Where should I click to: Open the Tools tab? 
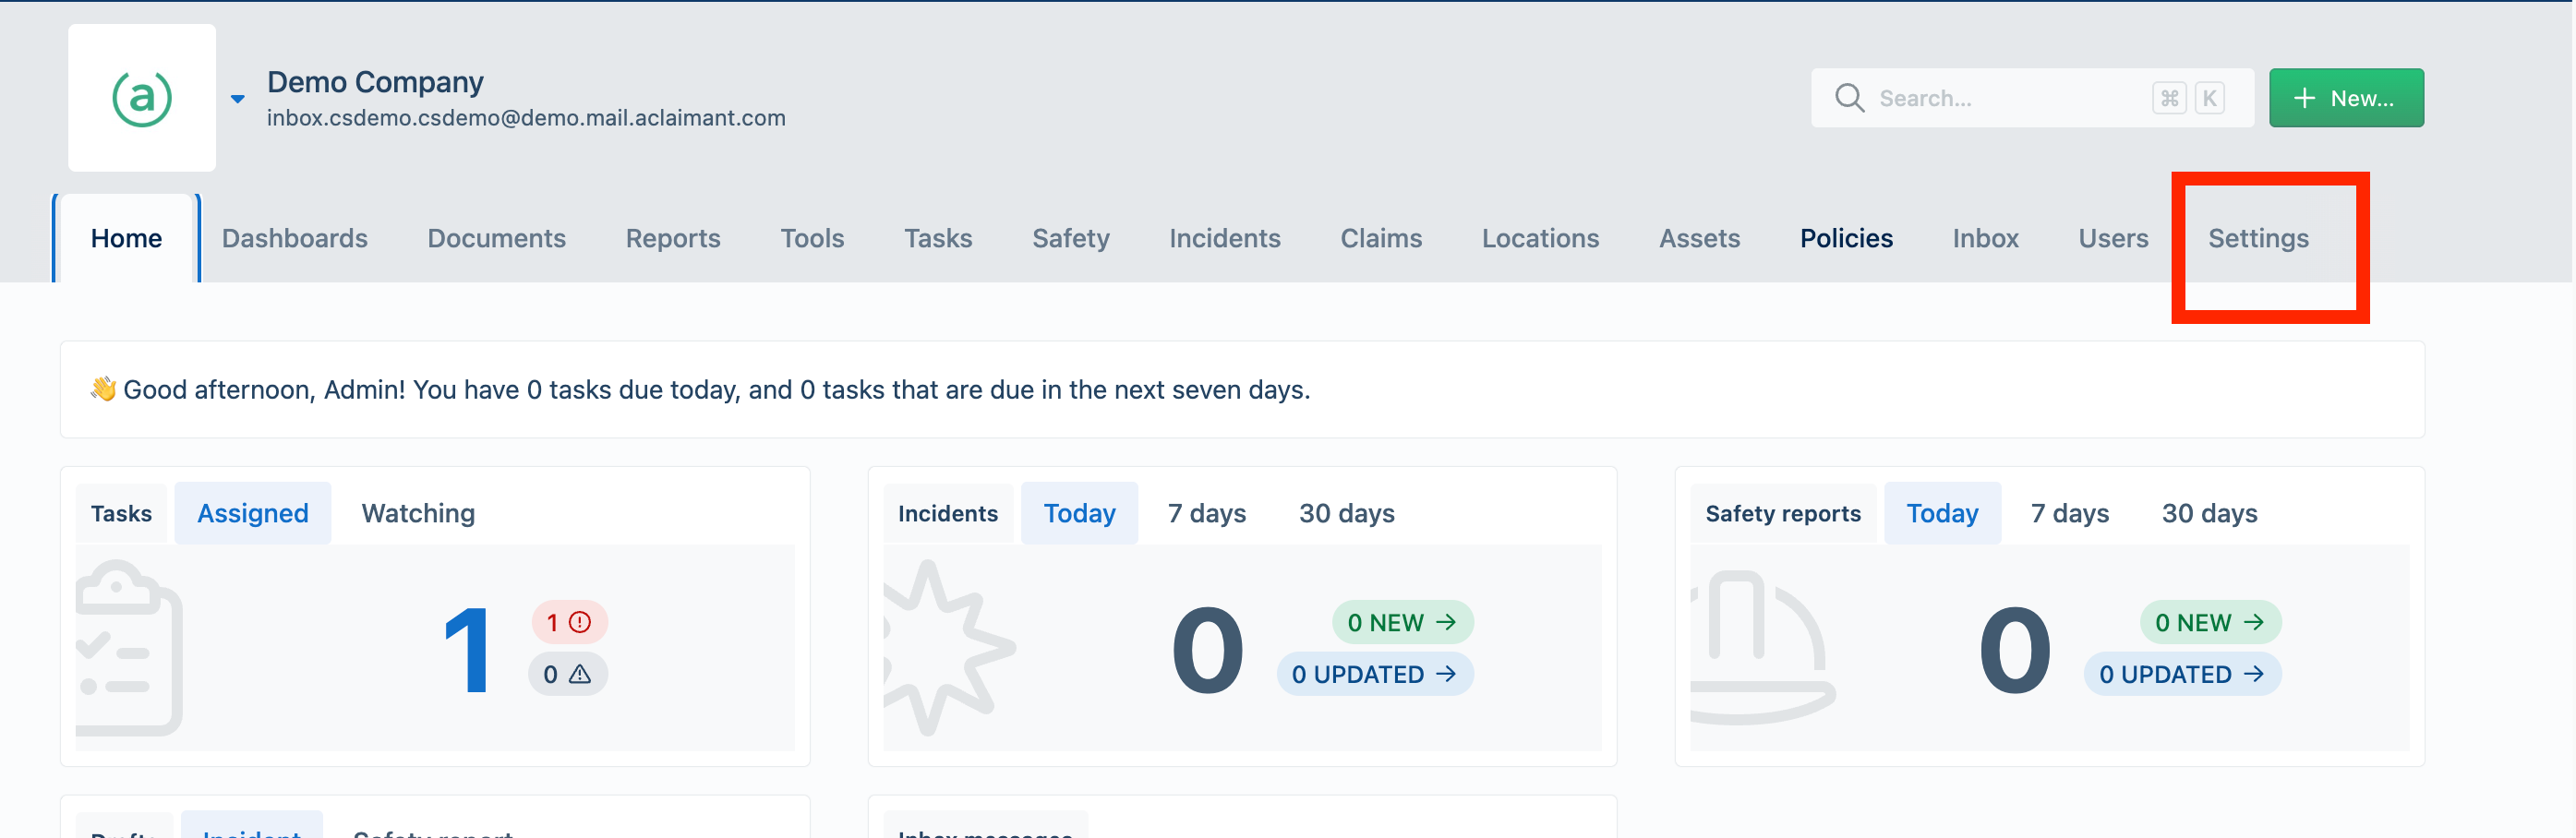coord(812,238)
